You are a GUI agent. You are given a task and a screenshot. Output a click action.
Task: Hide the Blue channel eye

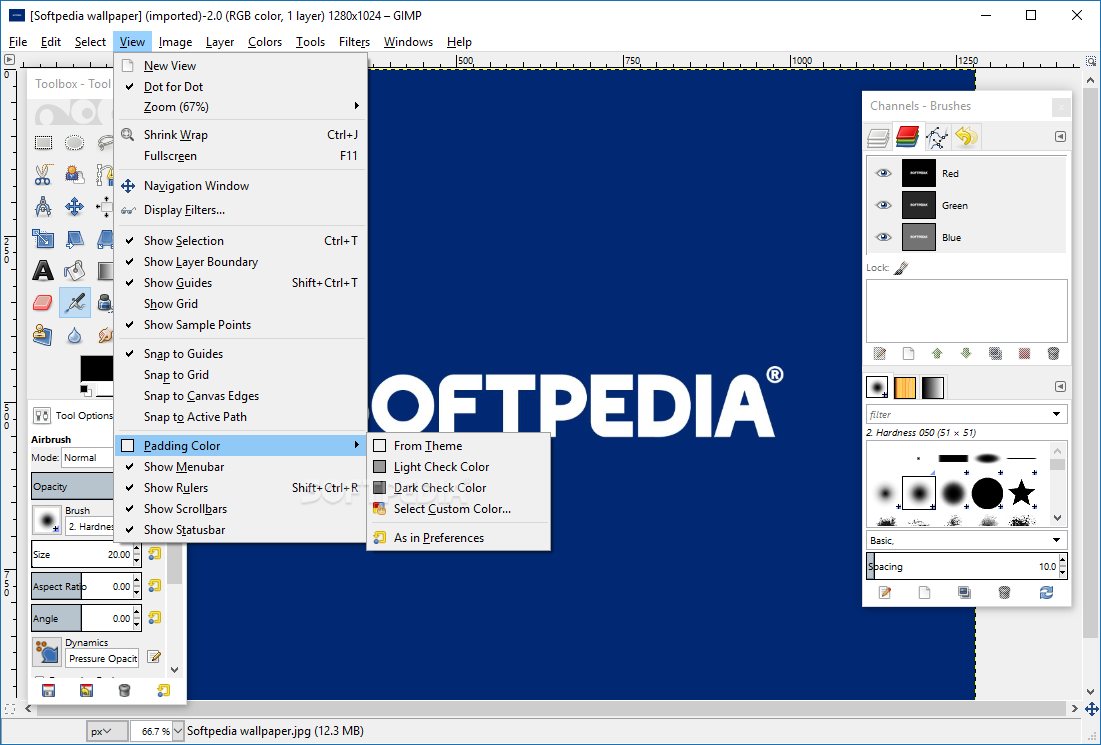(x=883, y=237)
